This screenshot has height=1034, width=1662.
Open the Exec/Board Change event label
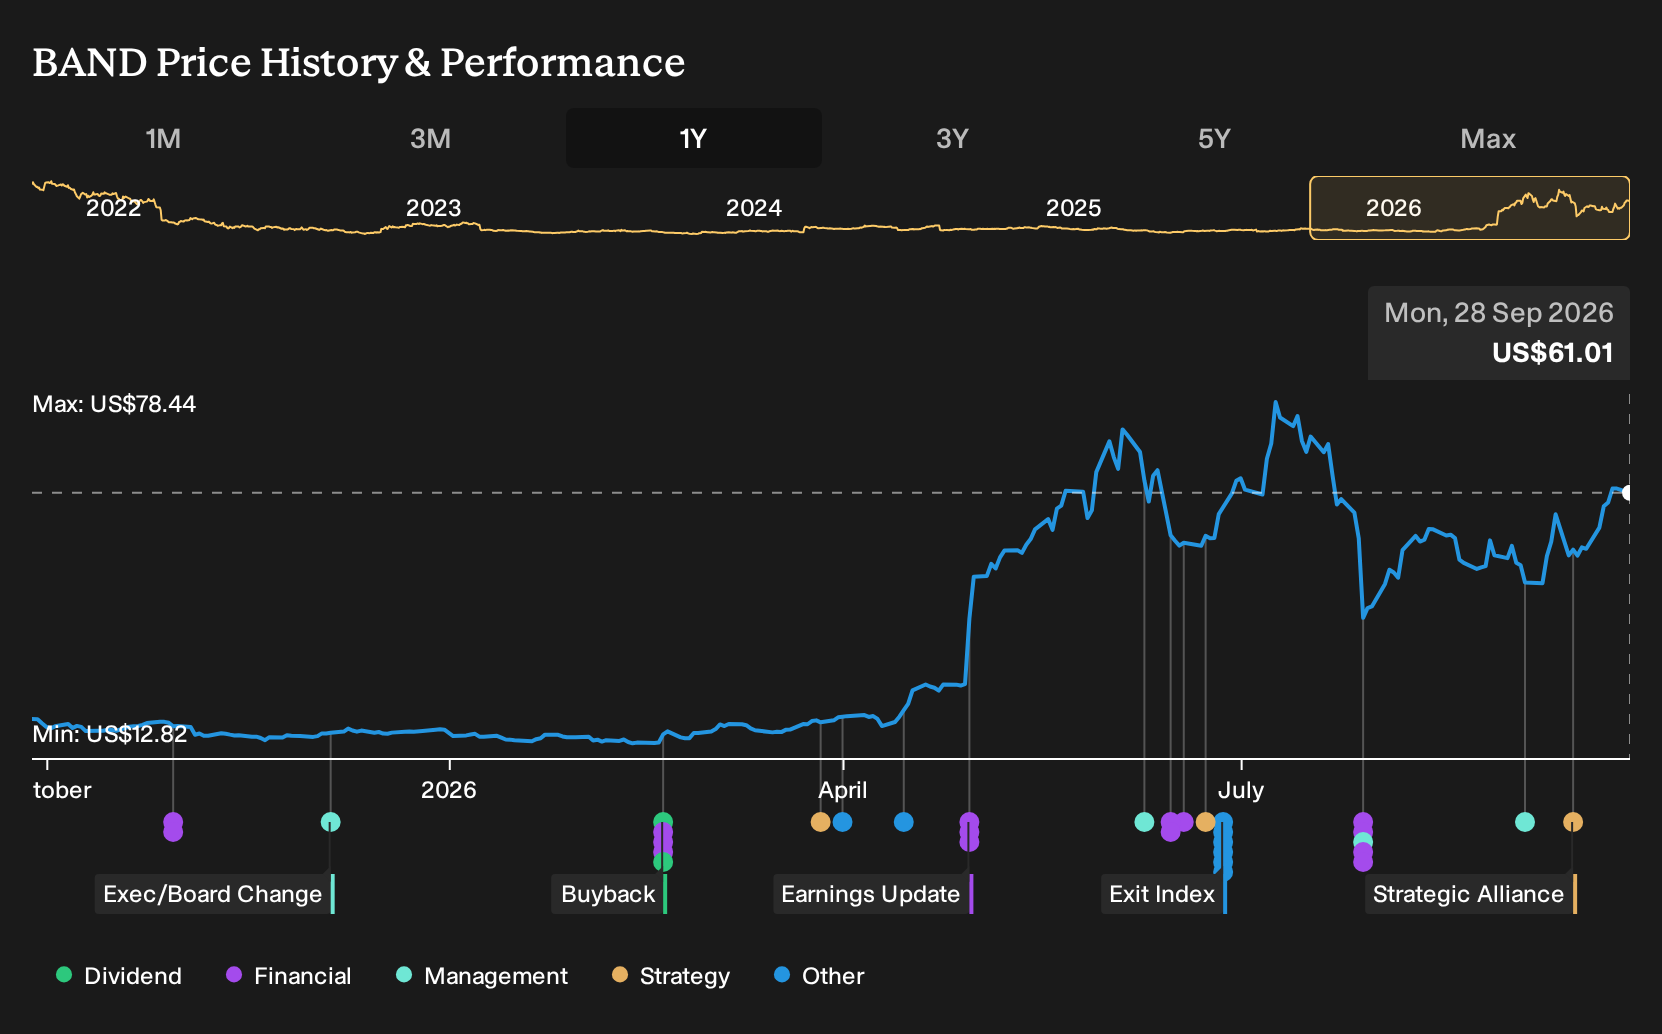click(215, 894)
